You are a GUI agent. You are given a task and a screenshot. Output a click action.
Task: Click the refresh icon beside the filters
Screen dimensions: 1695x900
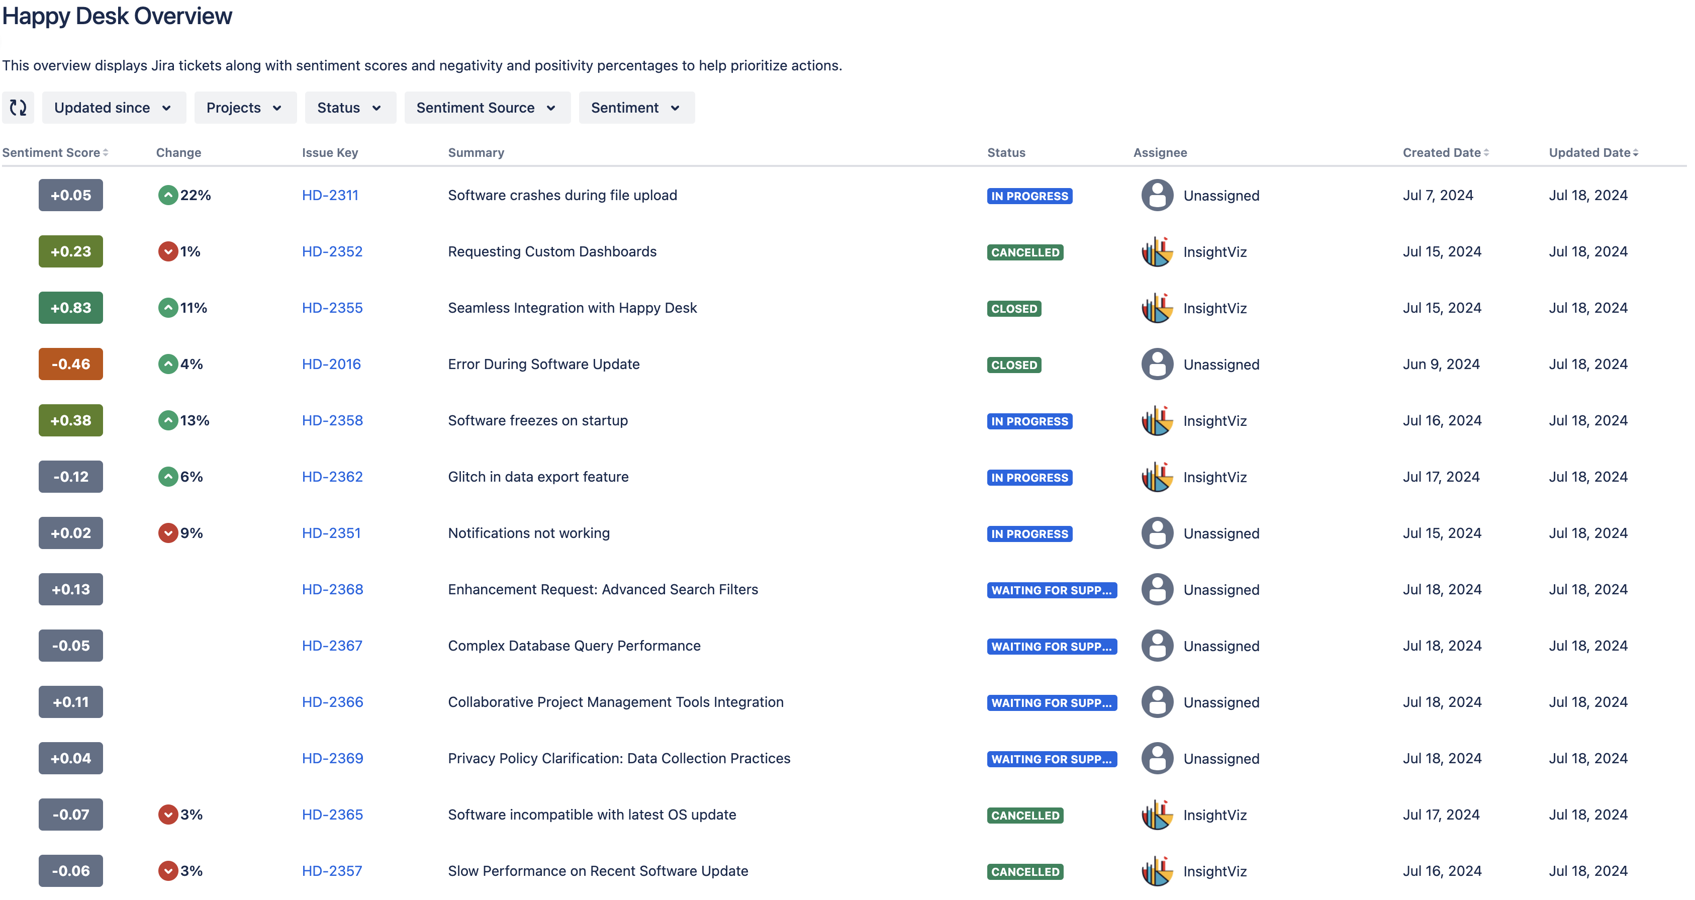click(x=18, y=108)
